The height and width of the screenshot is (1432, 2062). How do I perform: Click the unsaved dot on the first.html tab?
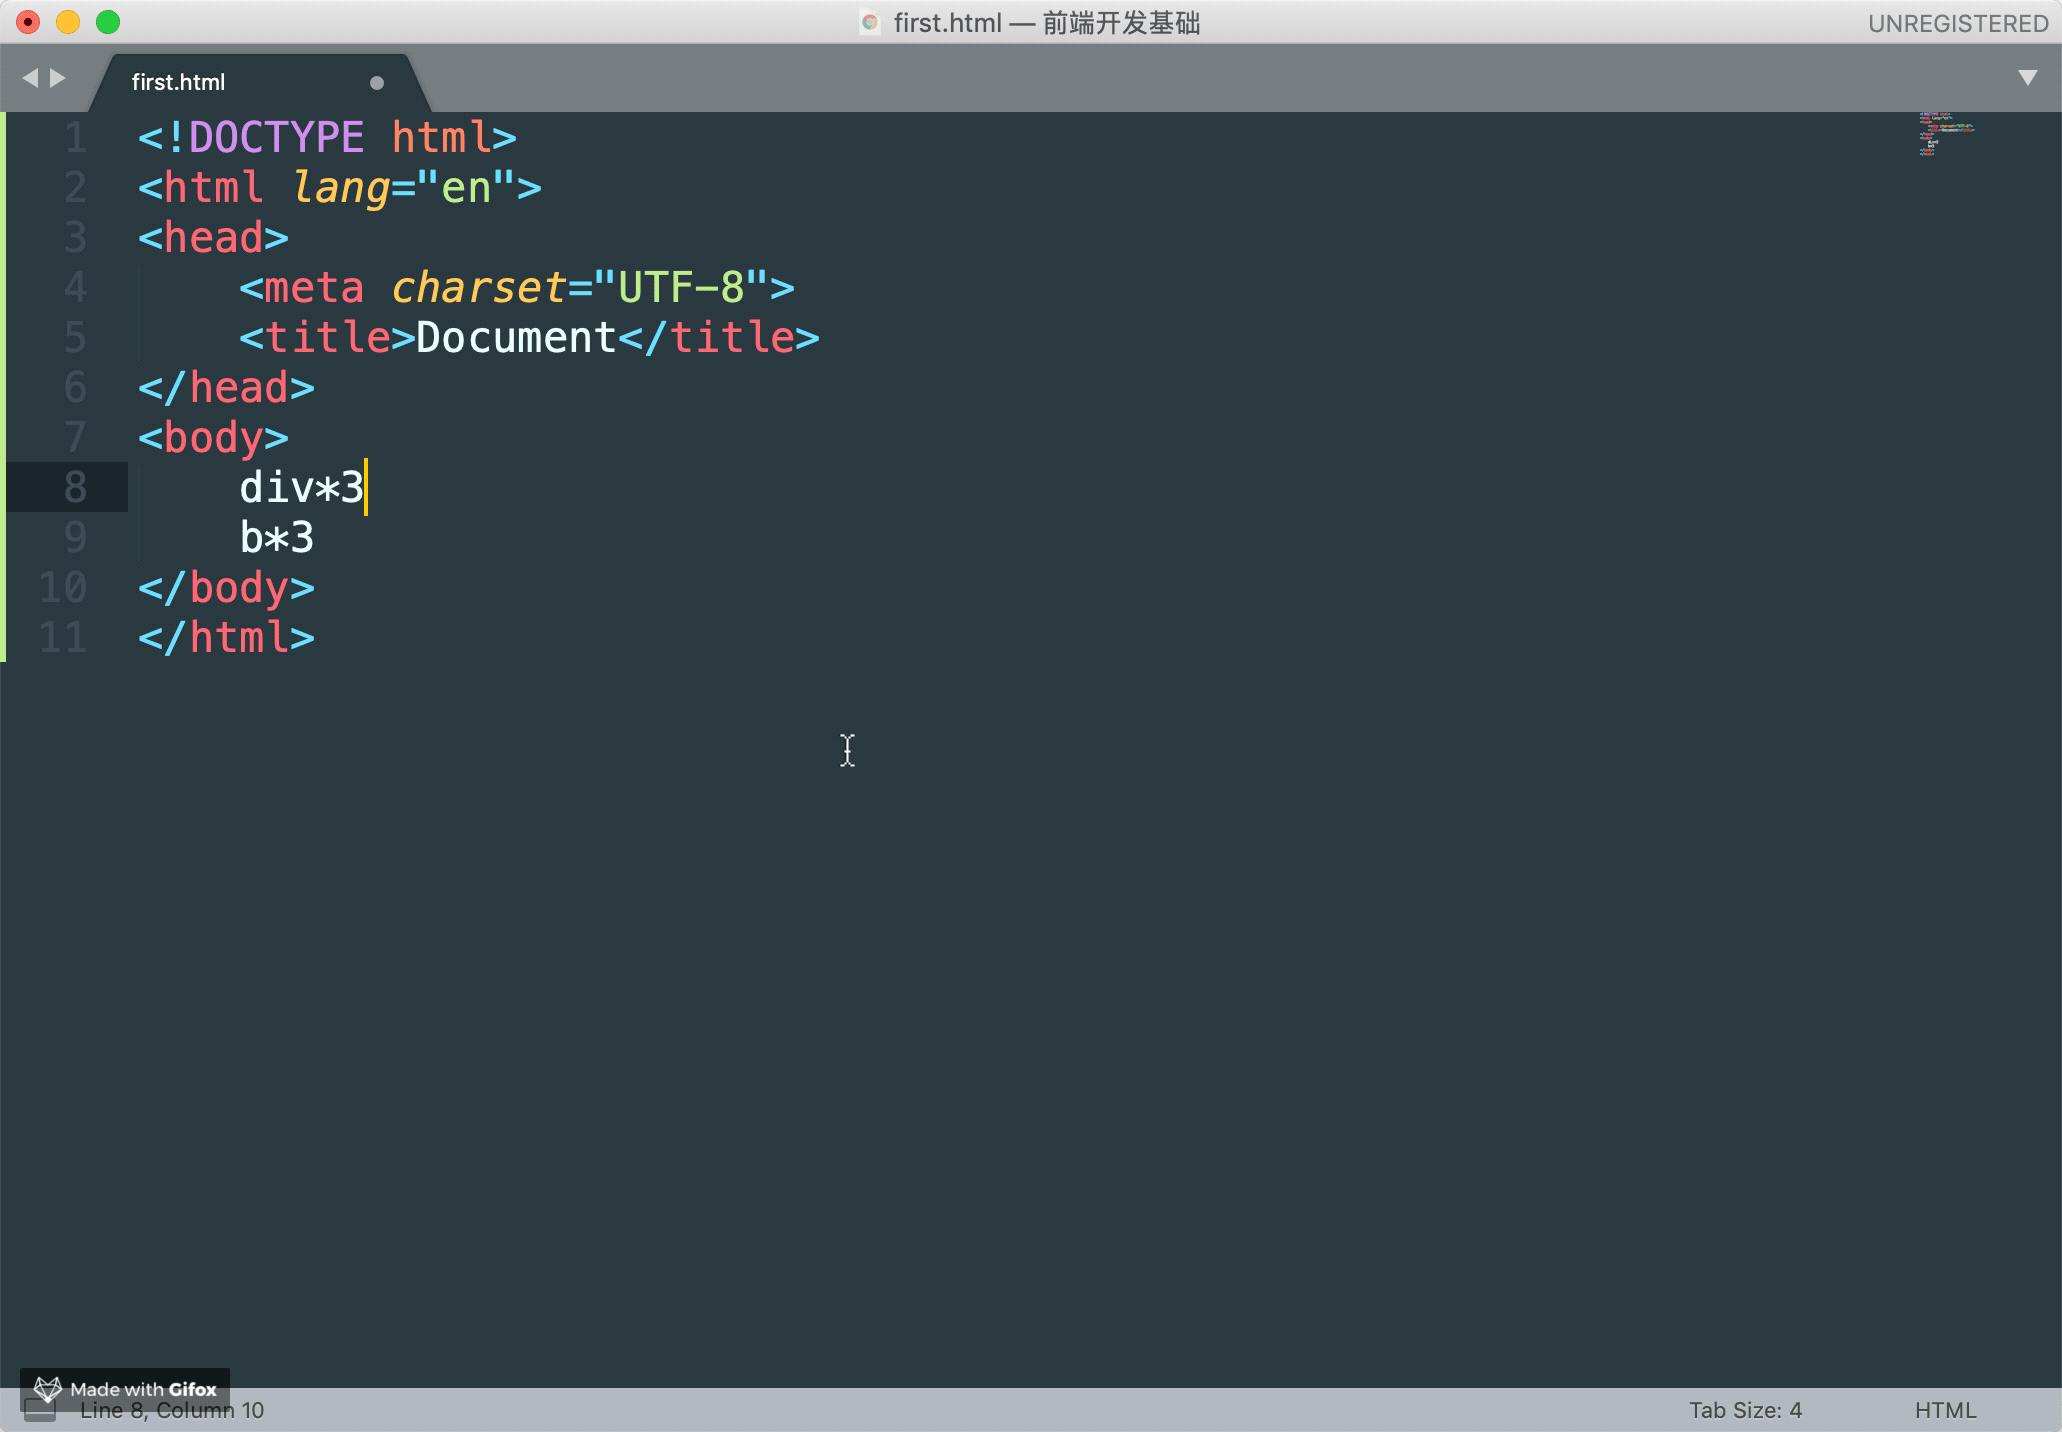pos(377,83)
